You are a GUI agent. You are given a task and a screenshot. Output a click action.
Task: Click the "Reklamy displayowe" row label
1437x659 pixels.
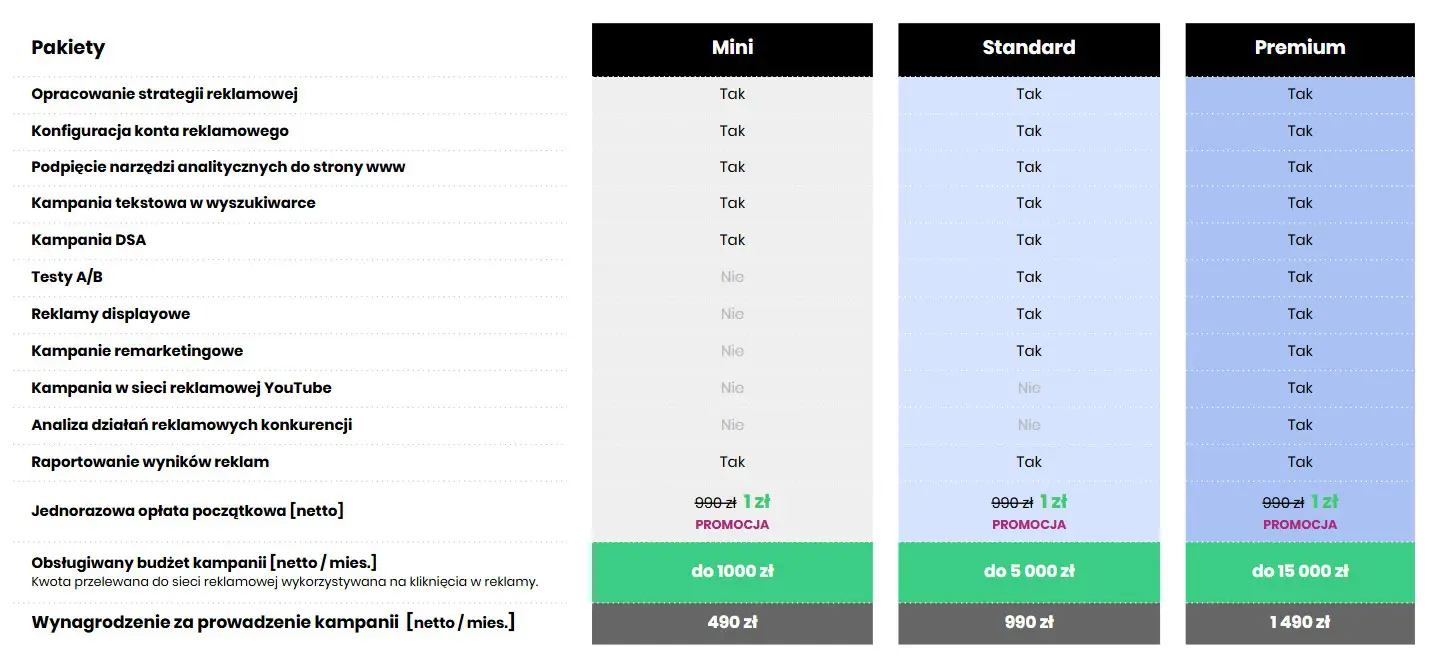click(110, 314)
